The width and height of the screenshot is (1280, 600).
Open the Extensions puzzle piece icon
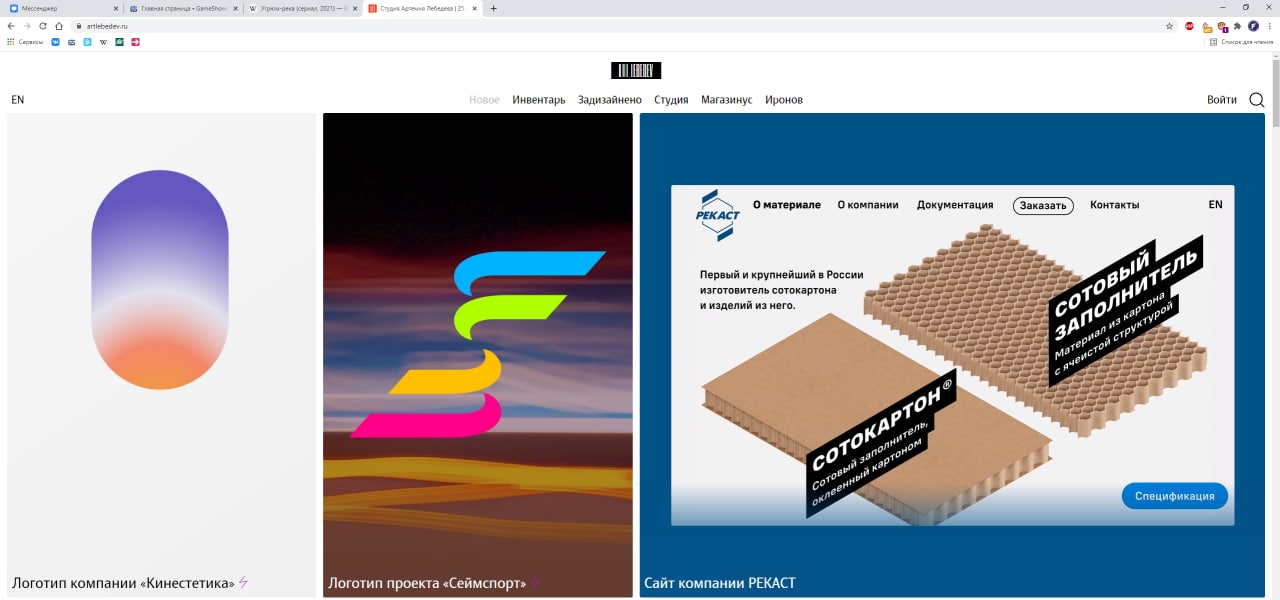point(1238,26)
